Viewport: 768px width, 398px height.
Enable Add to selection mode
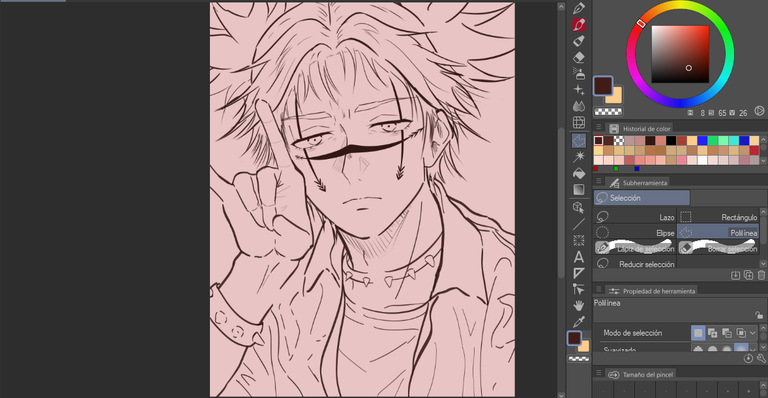tap(713, 333)
